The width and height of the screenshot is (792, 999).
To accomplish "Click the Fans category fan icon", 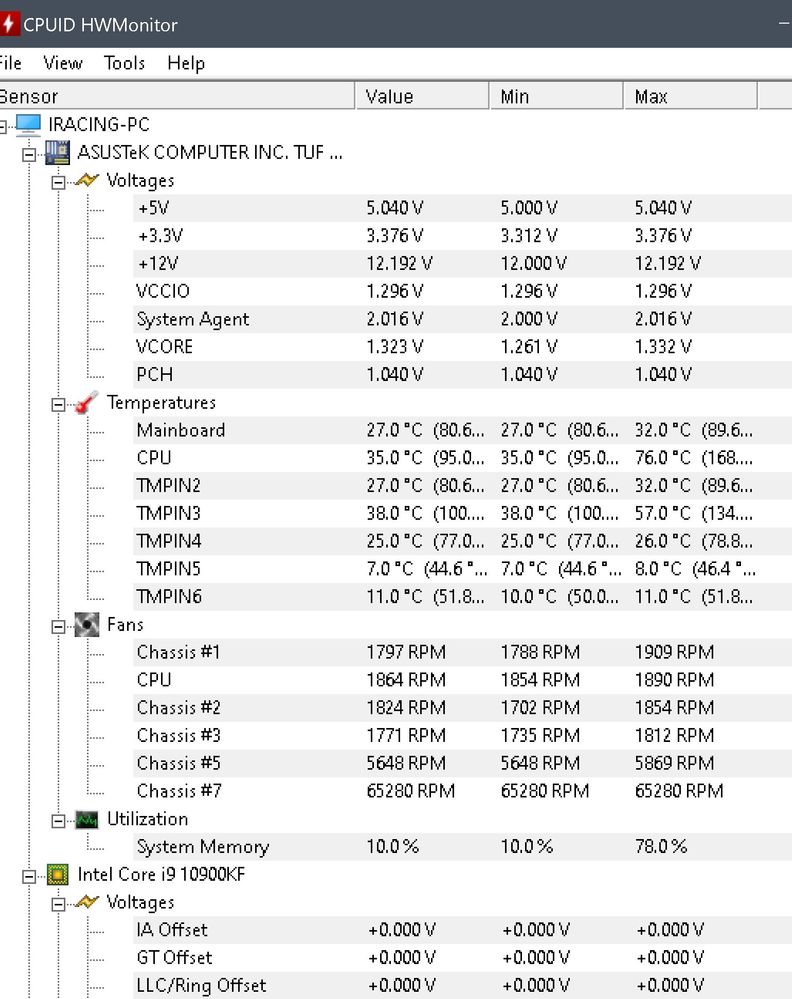I will (87, 624).
